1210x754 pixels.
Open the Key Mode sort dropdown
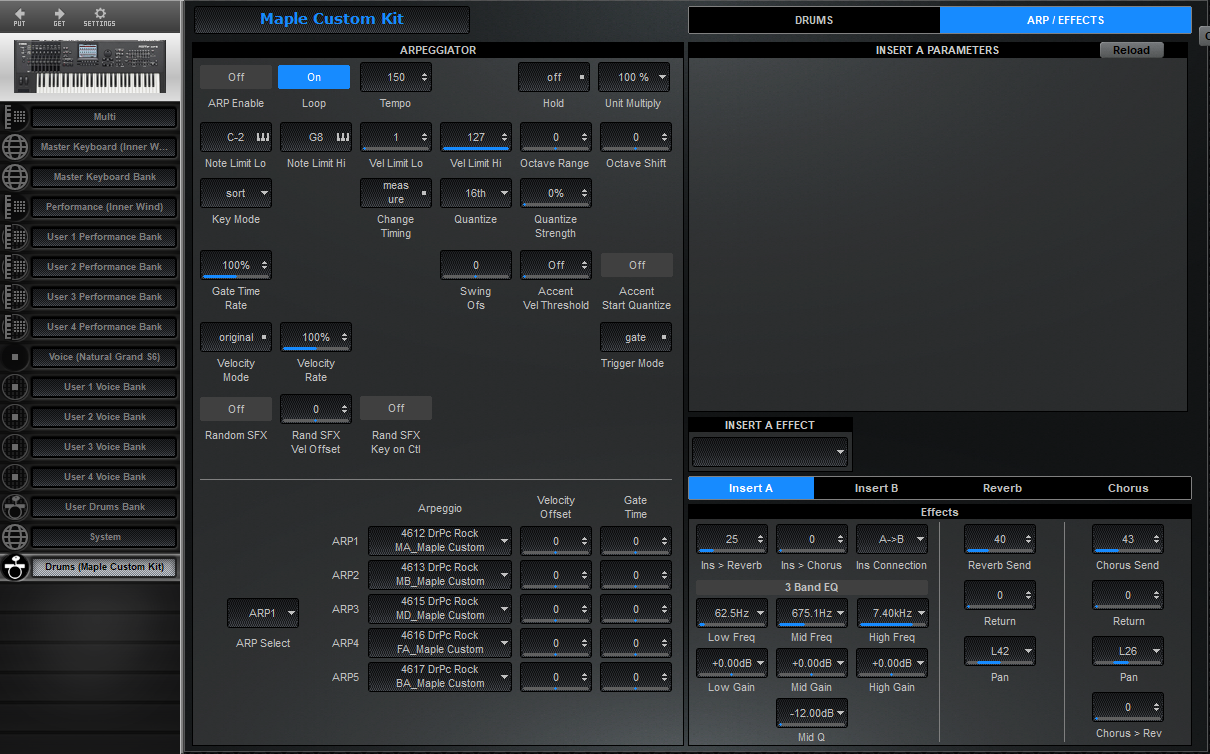[x=235, y=192]
